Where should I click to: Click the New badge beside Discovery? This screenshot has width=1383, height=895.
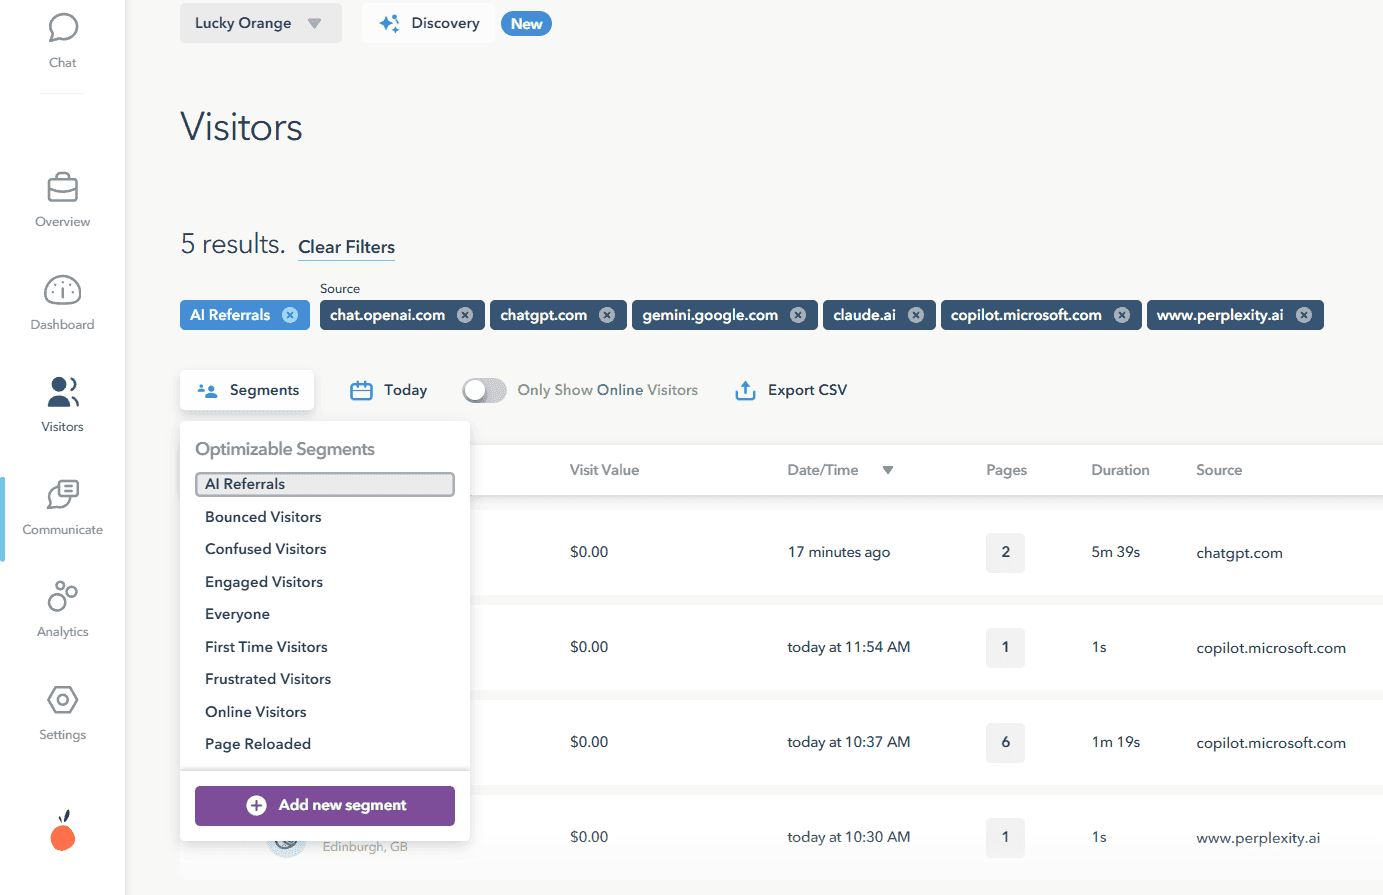click(526, 24)
